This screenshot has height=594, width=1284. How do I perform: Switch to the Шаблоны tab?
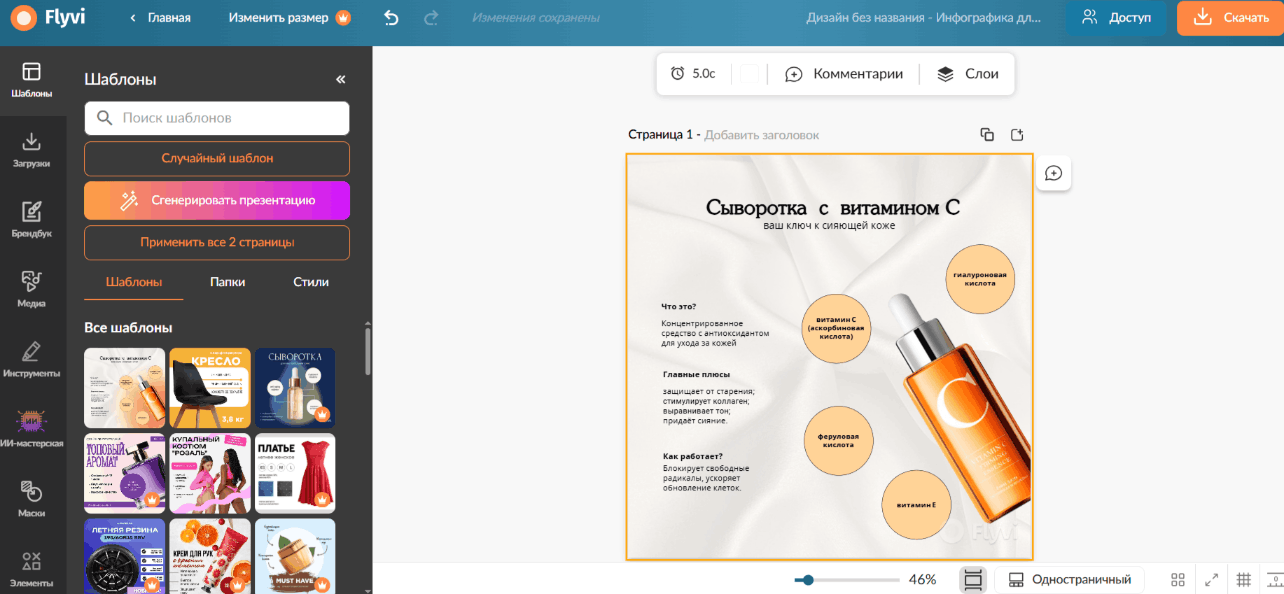click(134, 282)
